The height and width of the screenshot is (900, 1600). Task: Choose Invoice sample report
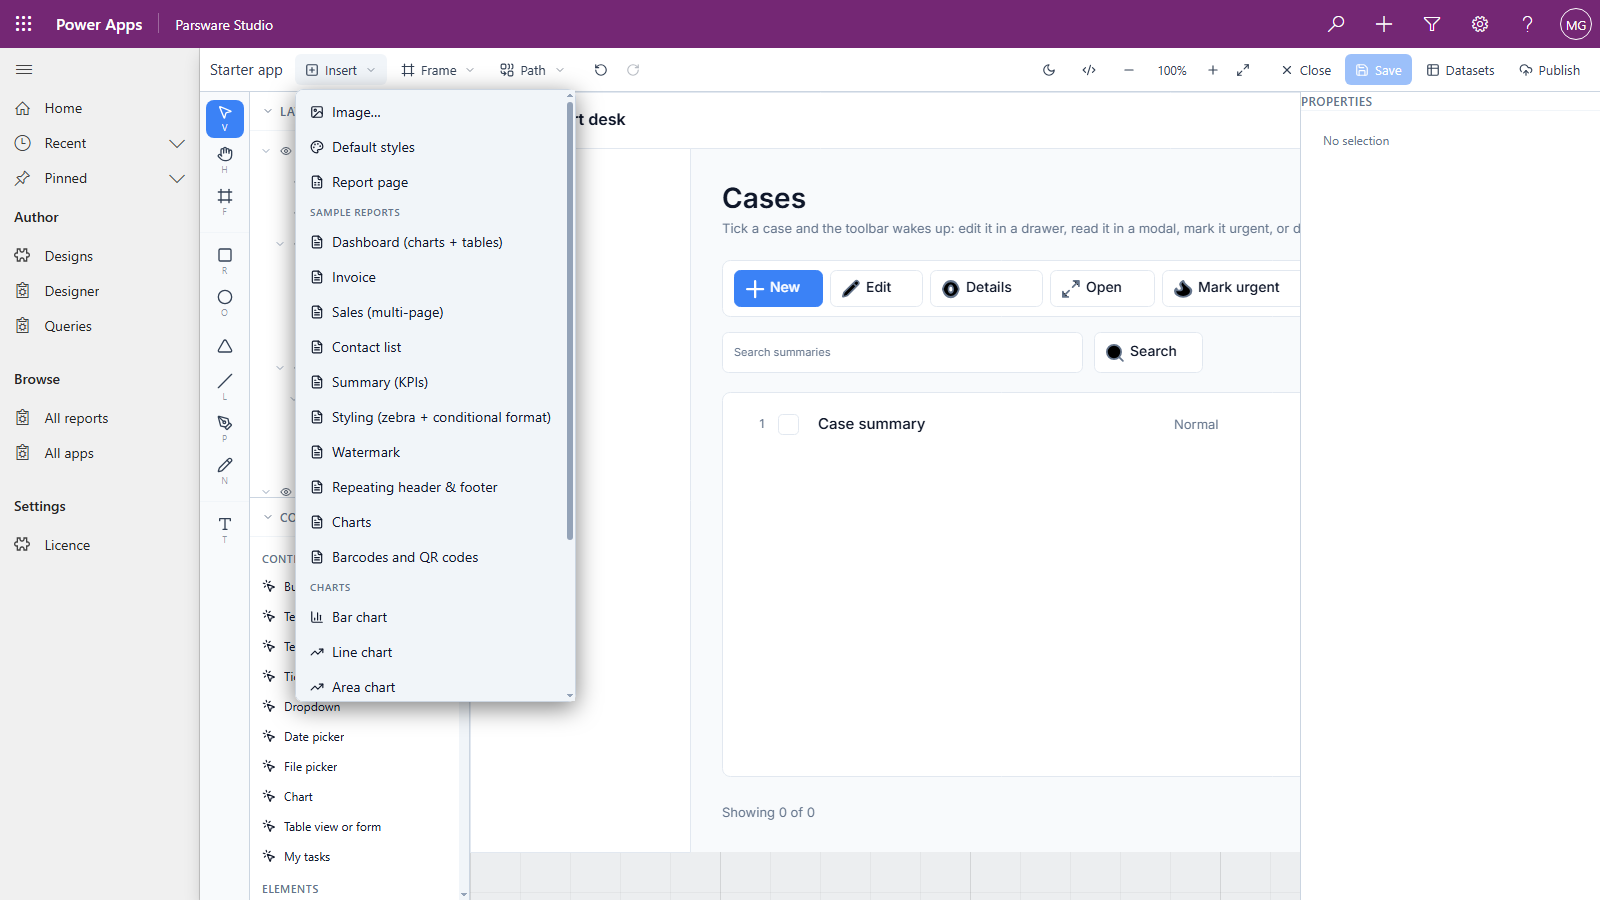[x=432, y=277]
